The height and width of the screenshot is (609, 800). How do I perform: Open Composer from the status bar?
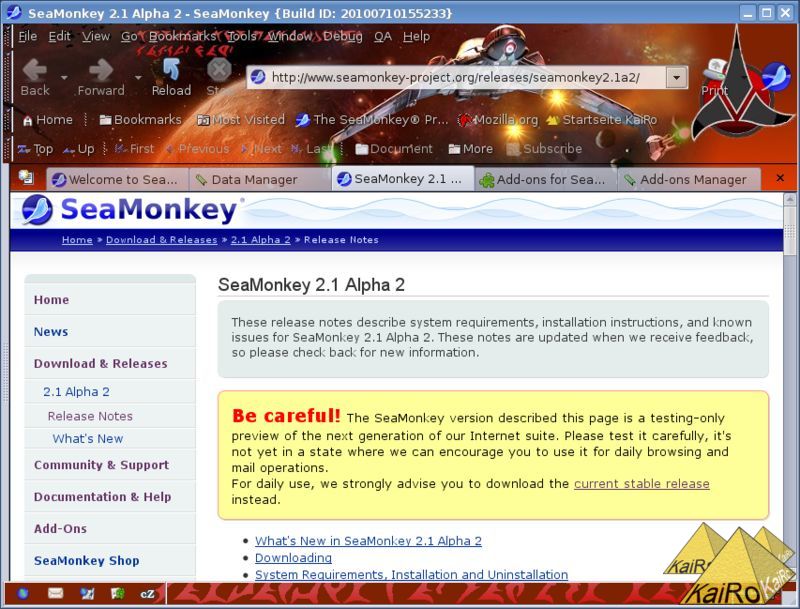(x=87, y=593)
